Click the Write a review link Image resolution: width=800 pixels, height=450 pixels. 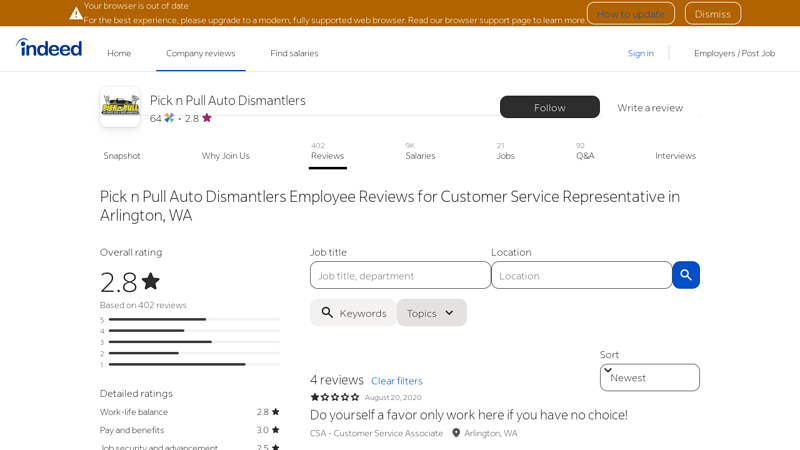click(650, 107)
